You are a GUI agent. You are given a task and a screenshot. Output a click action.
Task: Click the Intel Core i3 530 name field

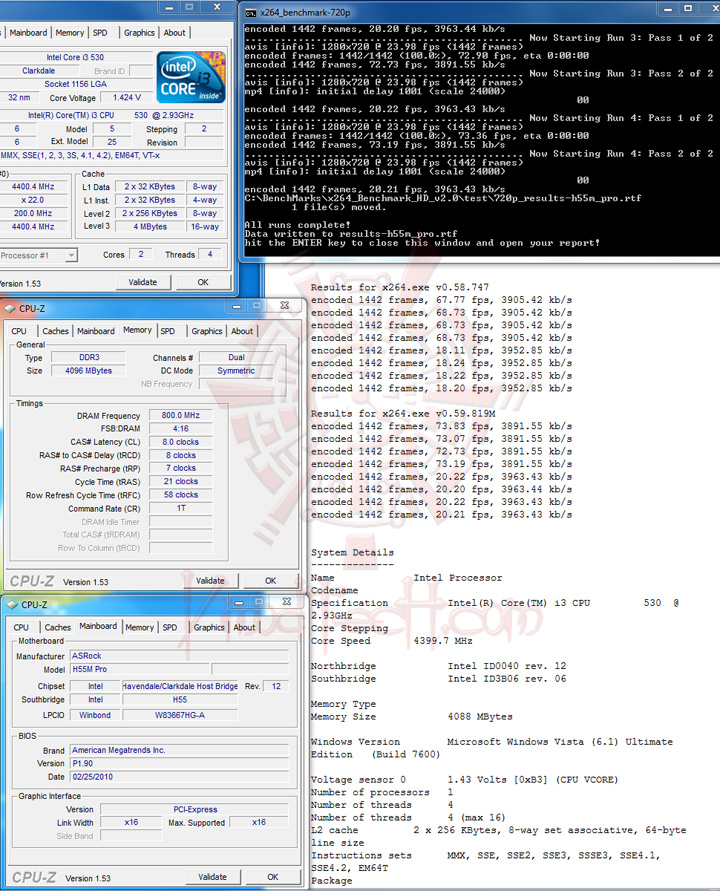75,57
